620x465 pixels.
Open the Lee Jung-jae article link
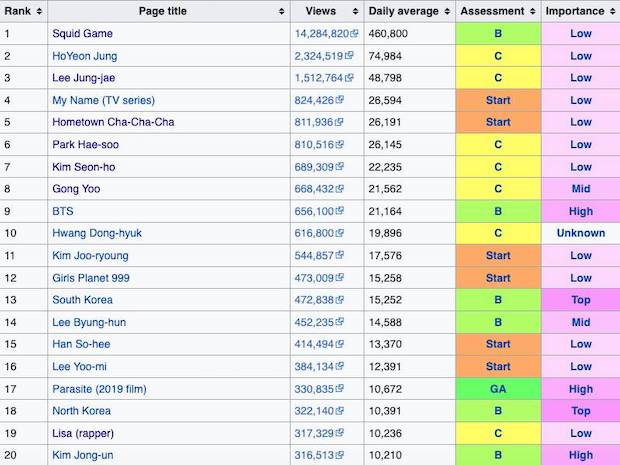(83, 78)
